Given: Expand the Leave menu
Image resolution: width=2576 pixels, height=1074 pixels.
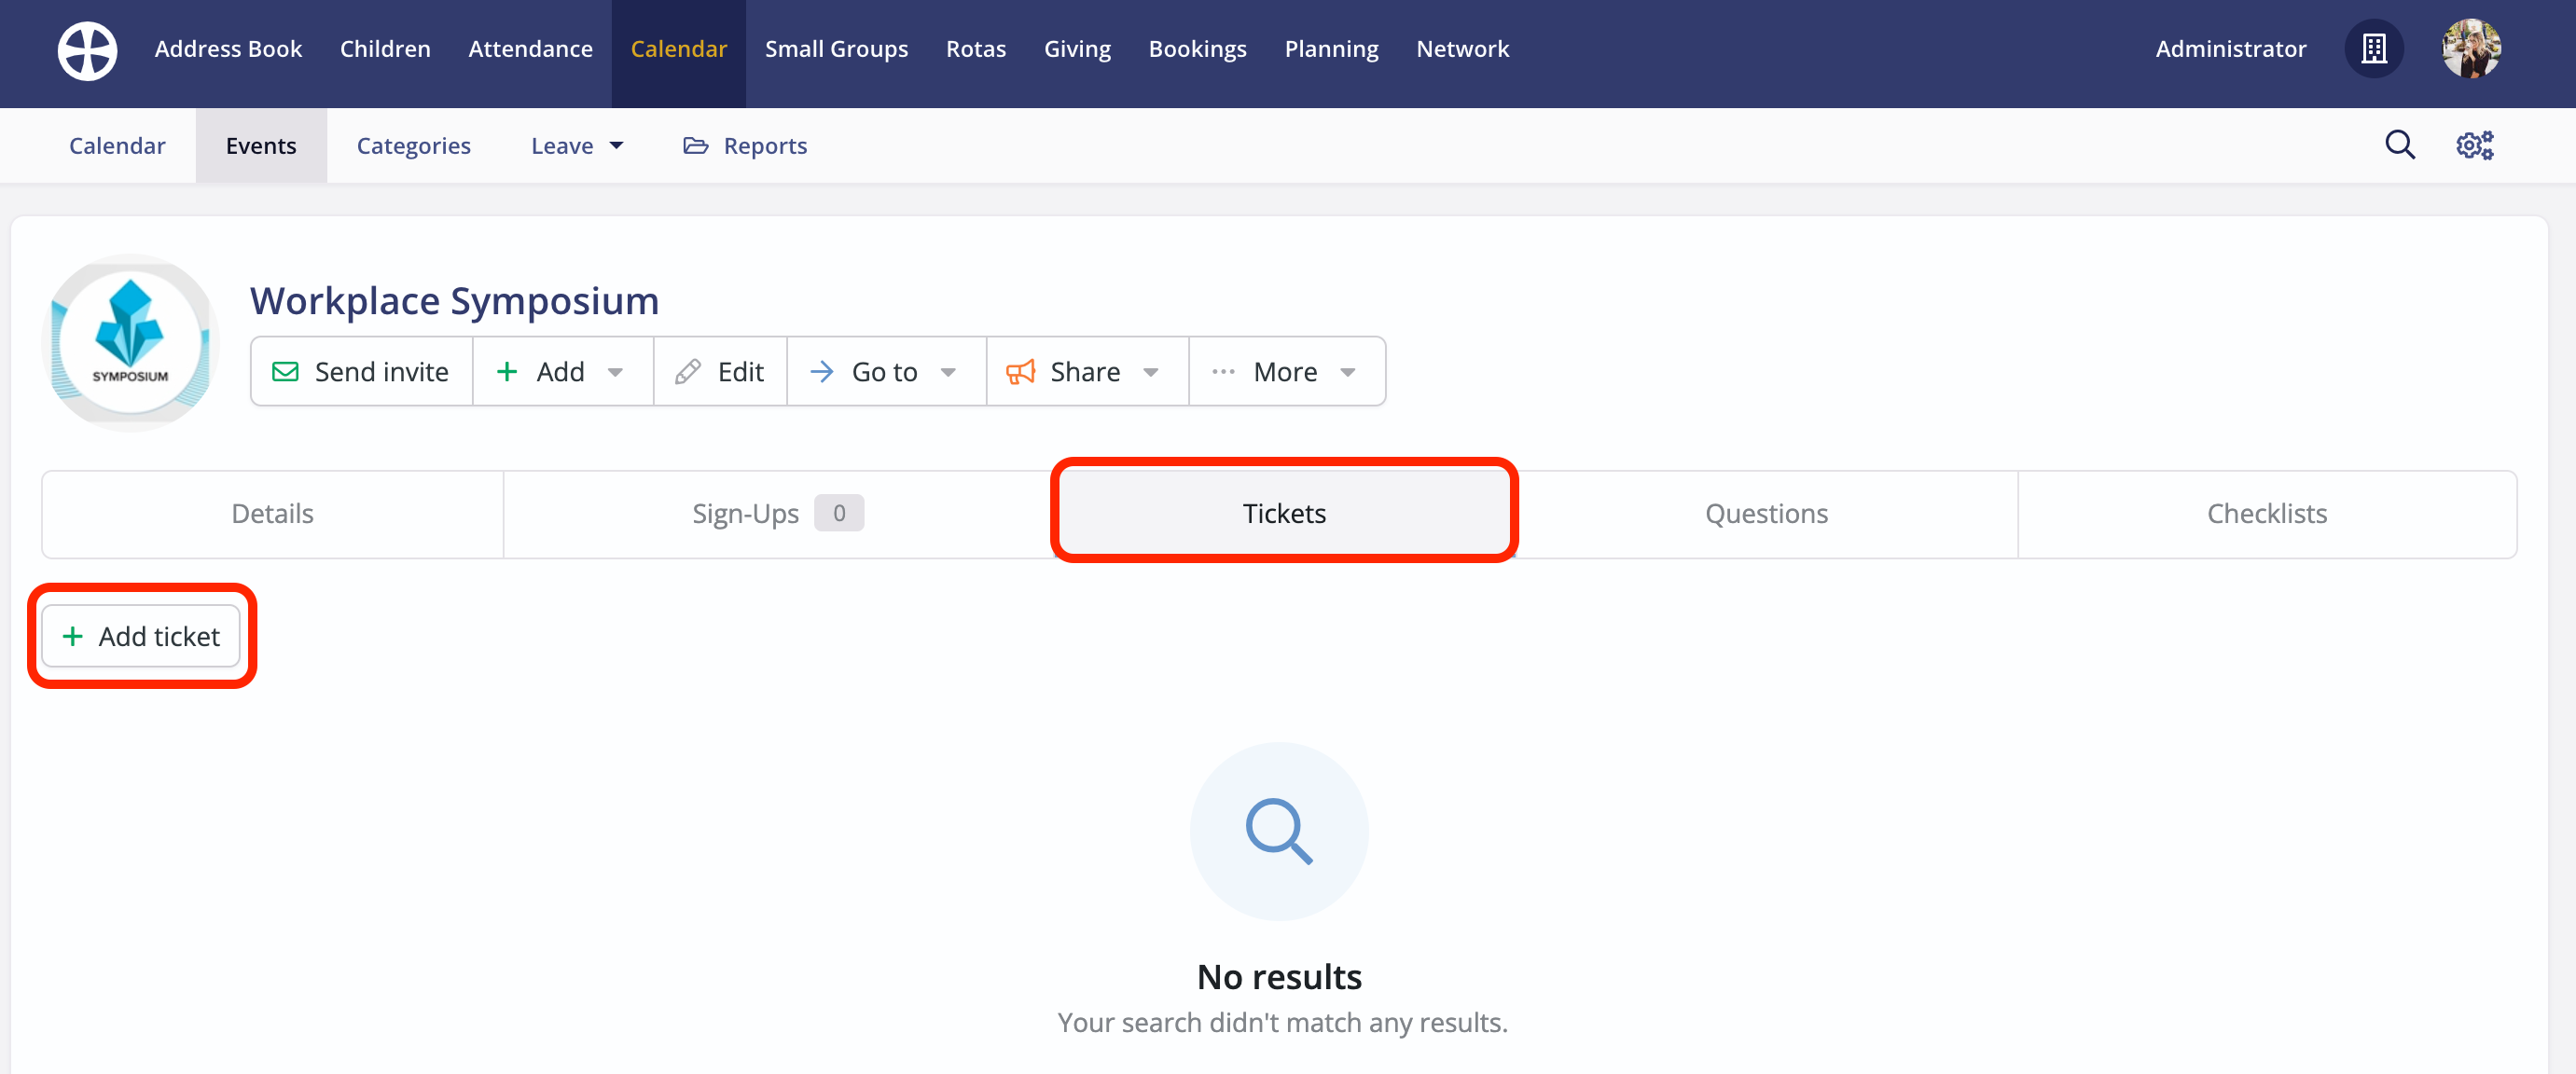Looking at the screenshot, I should [577, 146].
